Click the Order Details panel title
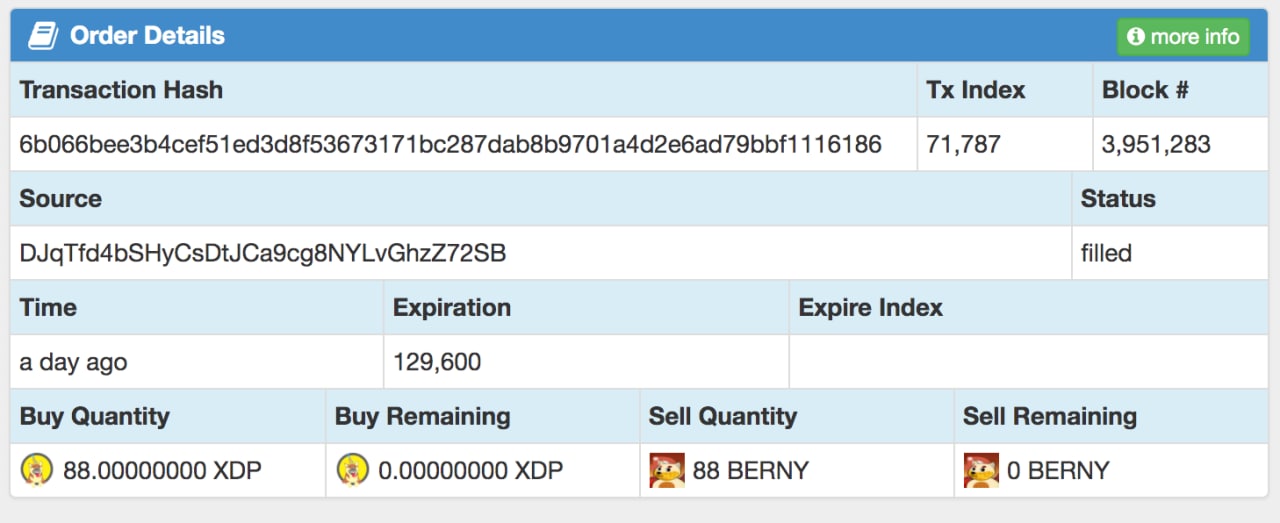 pos(147,36)
